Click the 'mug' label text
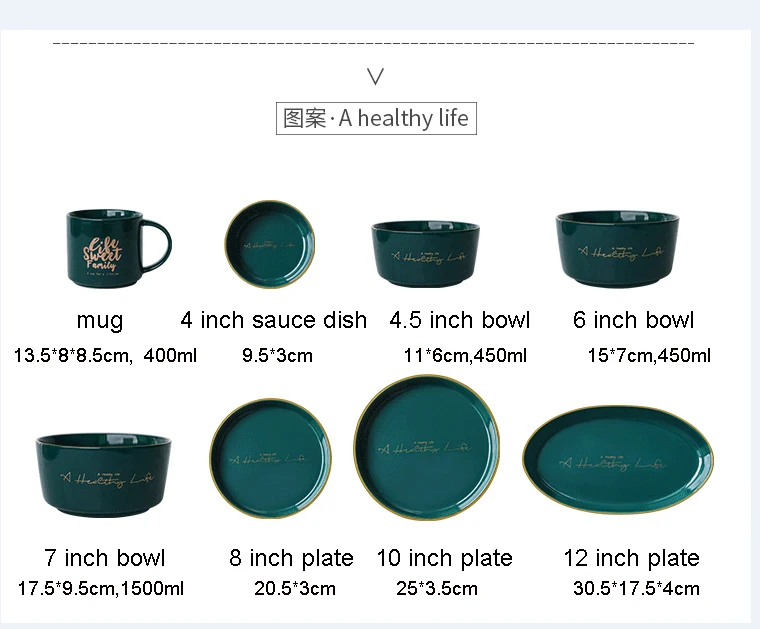 tap(100, 321)
